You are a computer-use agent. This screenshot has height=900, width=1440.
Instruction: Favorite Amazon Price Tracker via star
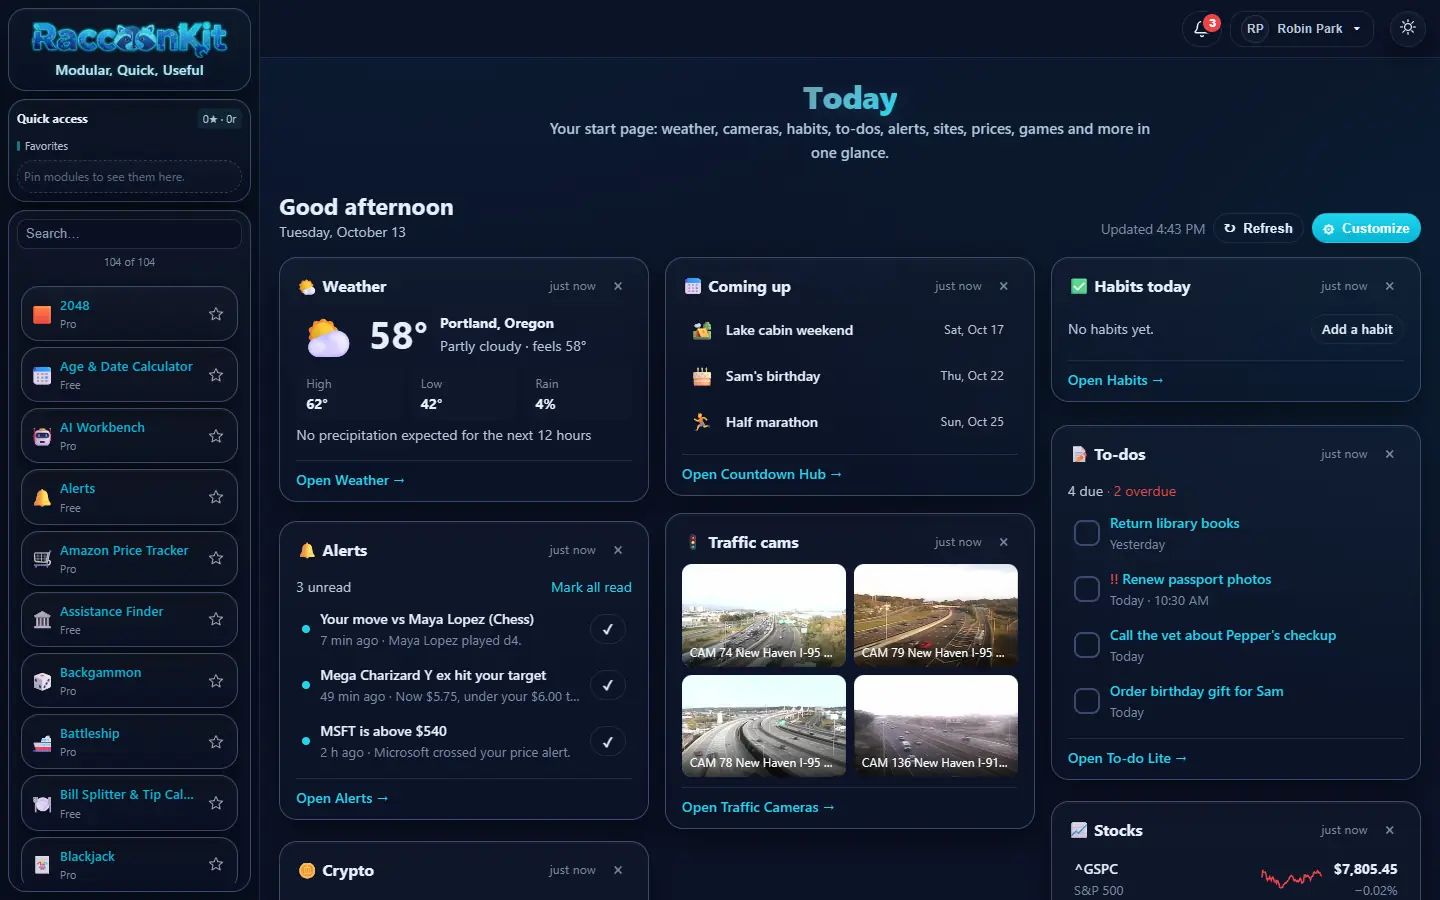pos(216,558)
